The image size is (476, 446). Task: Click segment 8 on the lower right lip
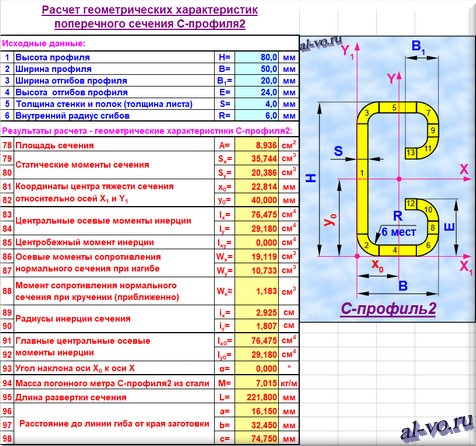pyautogui.click(x=433, y=228)
